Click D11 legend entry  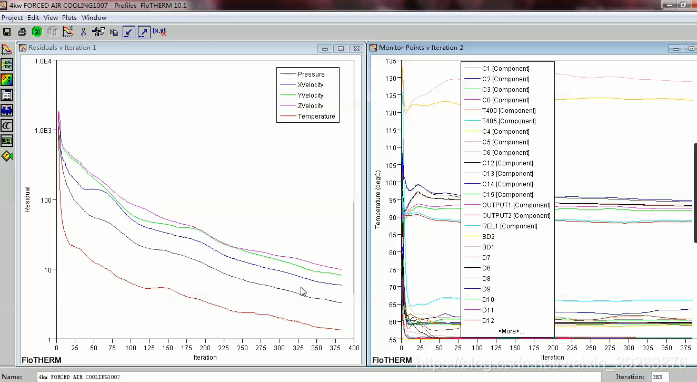[x=488, y=310]
